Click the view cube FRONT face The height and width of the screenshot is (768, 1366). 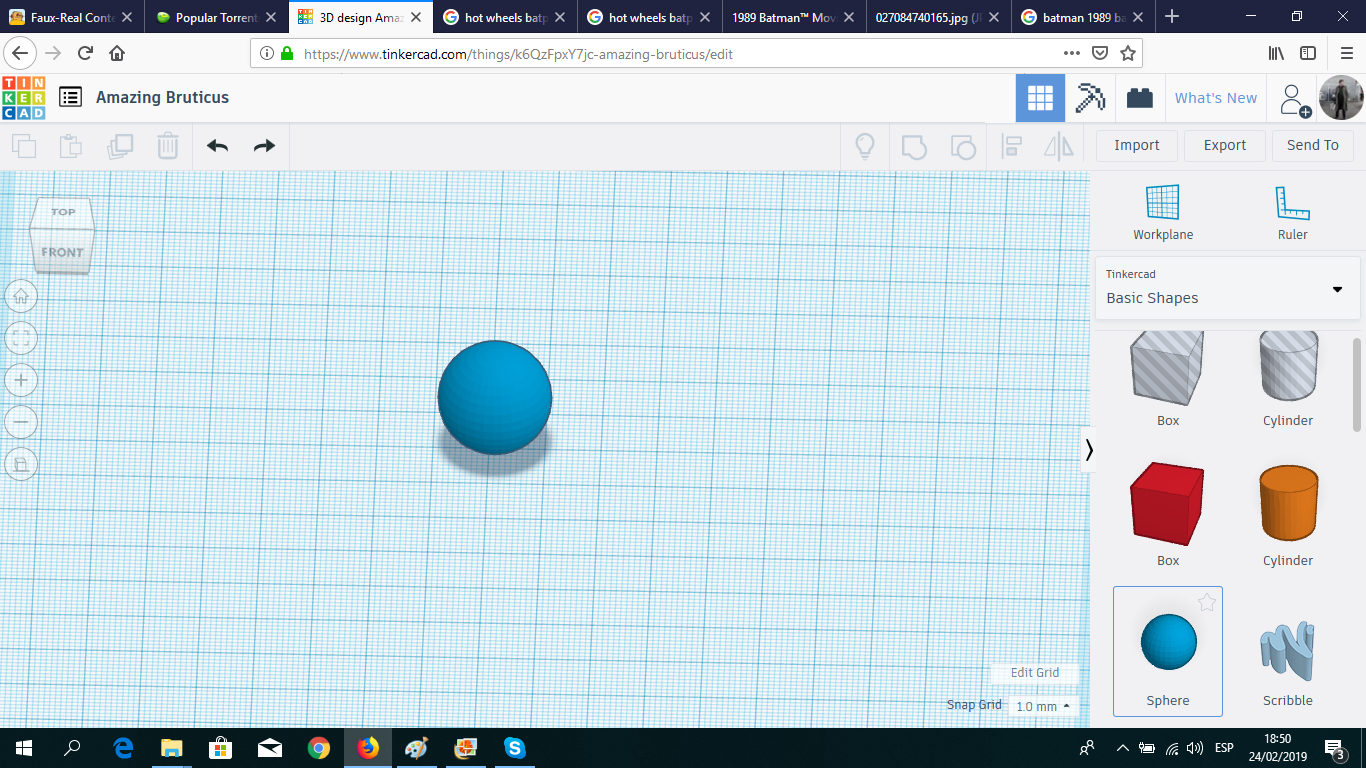(x=63, y=252)
